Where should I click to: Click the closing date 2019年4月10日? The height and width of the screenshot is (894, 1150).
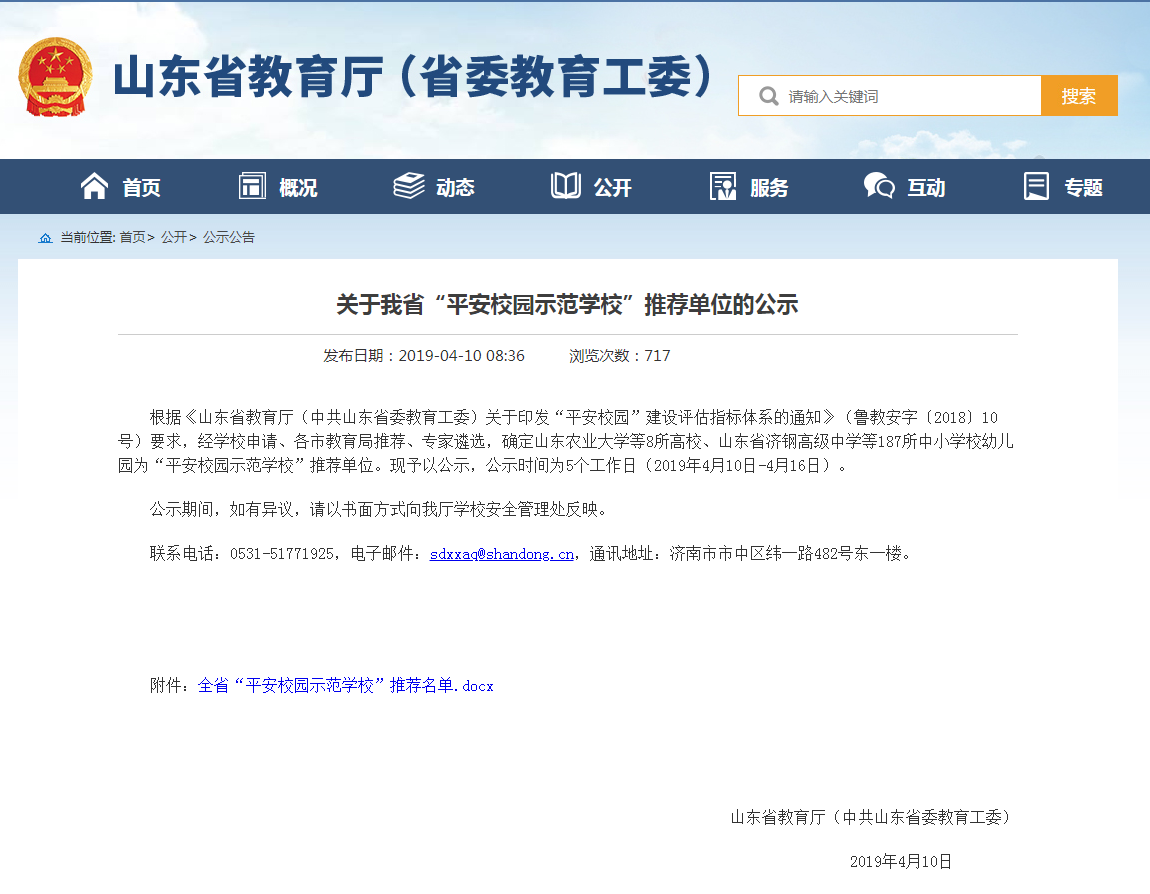(x=901, y=862)
